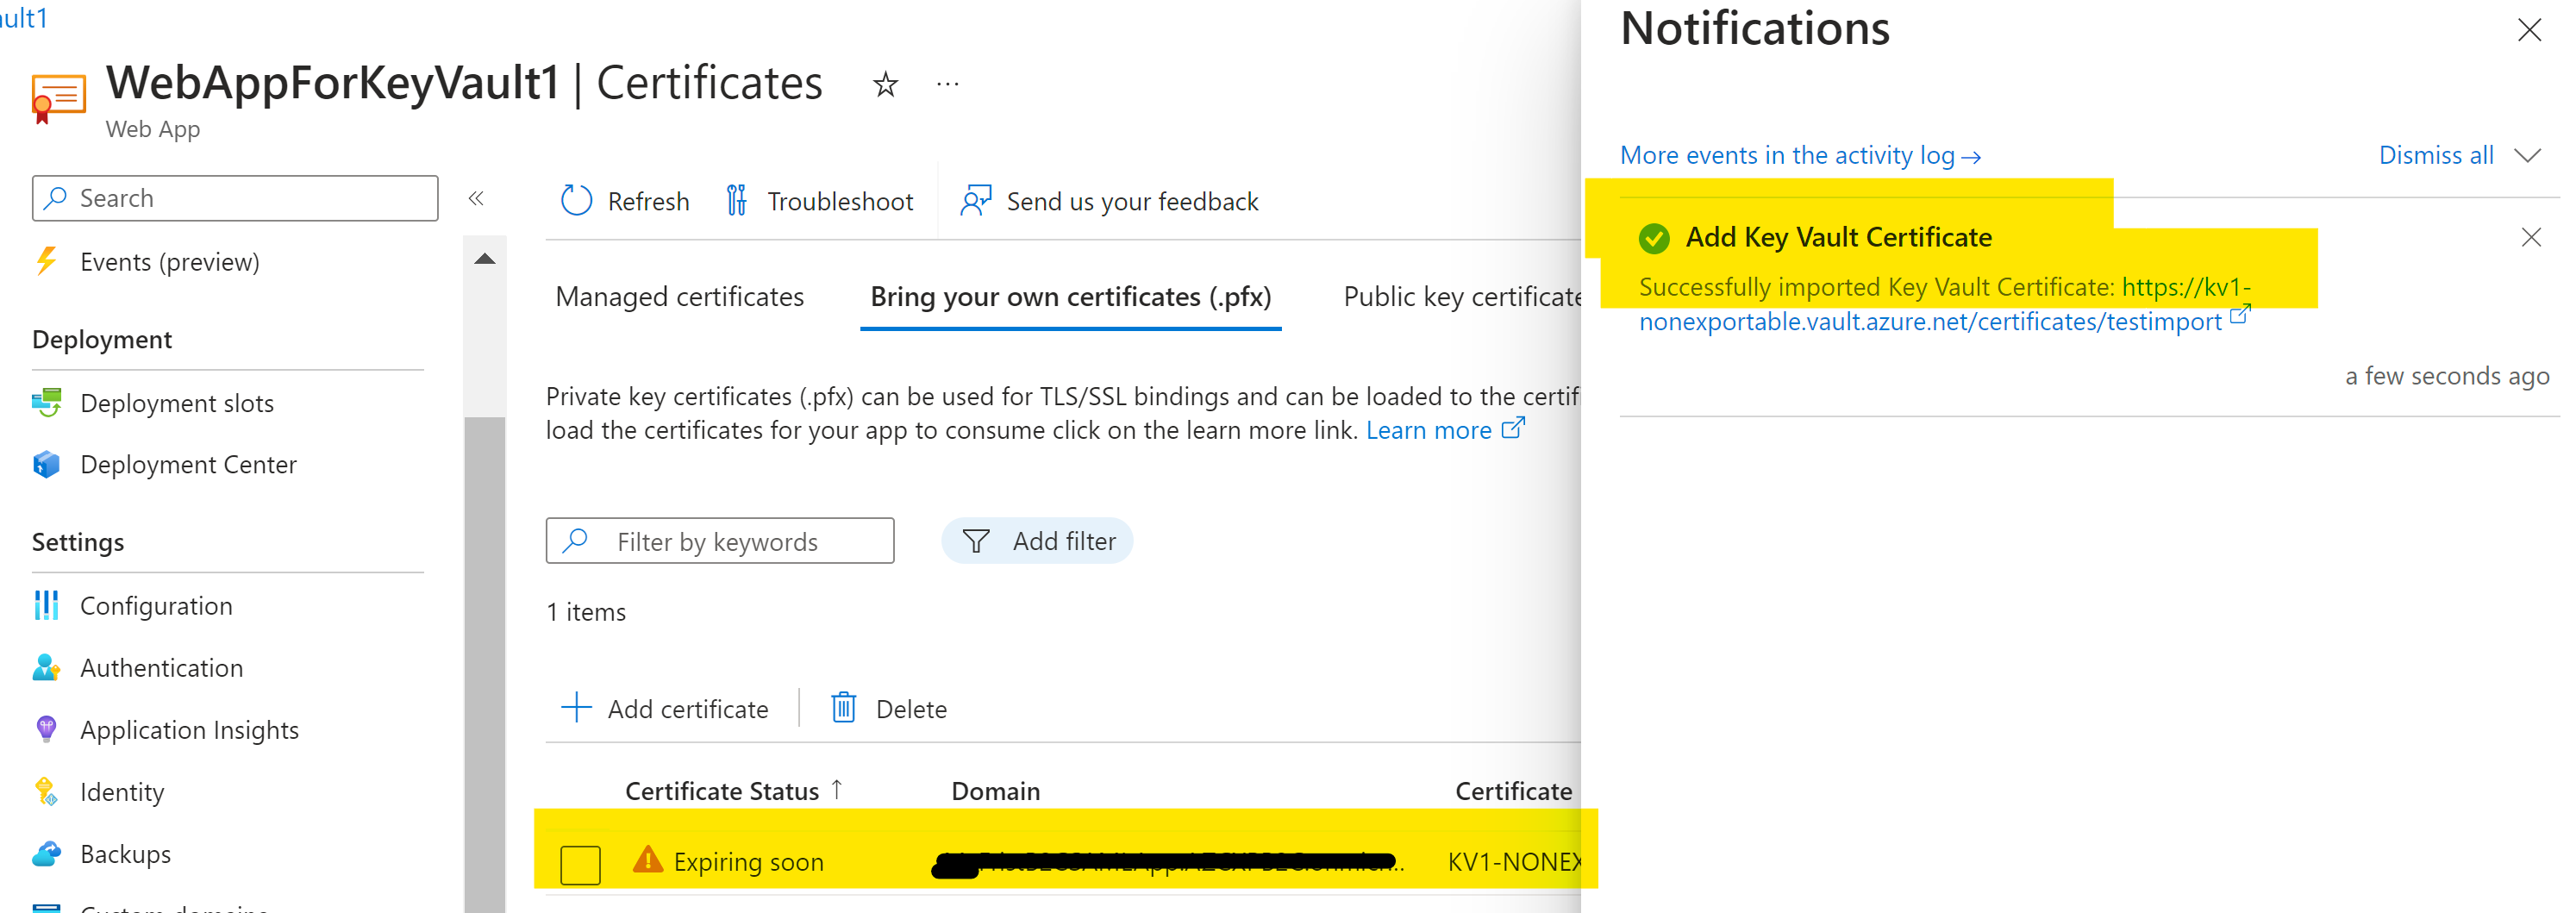Screen dimensions: 2576x913
Task: Open Configuration settings icon
Action: pyautogui.click(x=46, y=605)
